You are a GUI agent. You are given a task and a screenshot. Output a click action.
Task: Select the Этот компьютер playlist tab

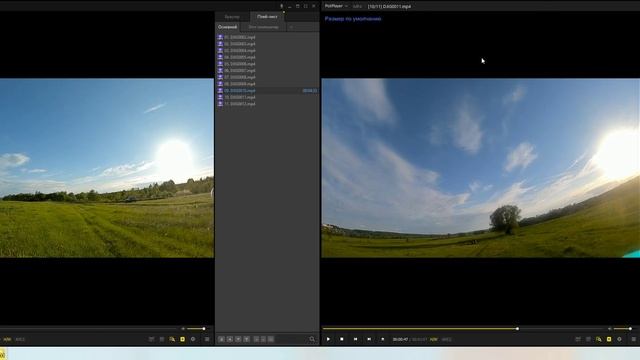click(263, 27)
